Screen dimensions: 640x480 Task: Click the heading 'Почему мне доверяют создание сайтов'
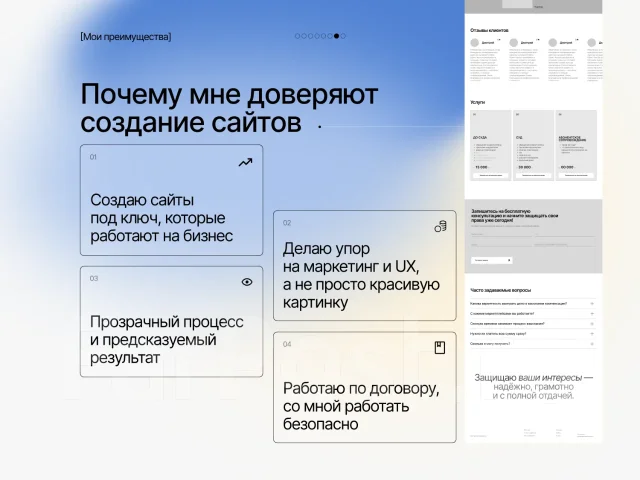[x=229, y=108]
